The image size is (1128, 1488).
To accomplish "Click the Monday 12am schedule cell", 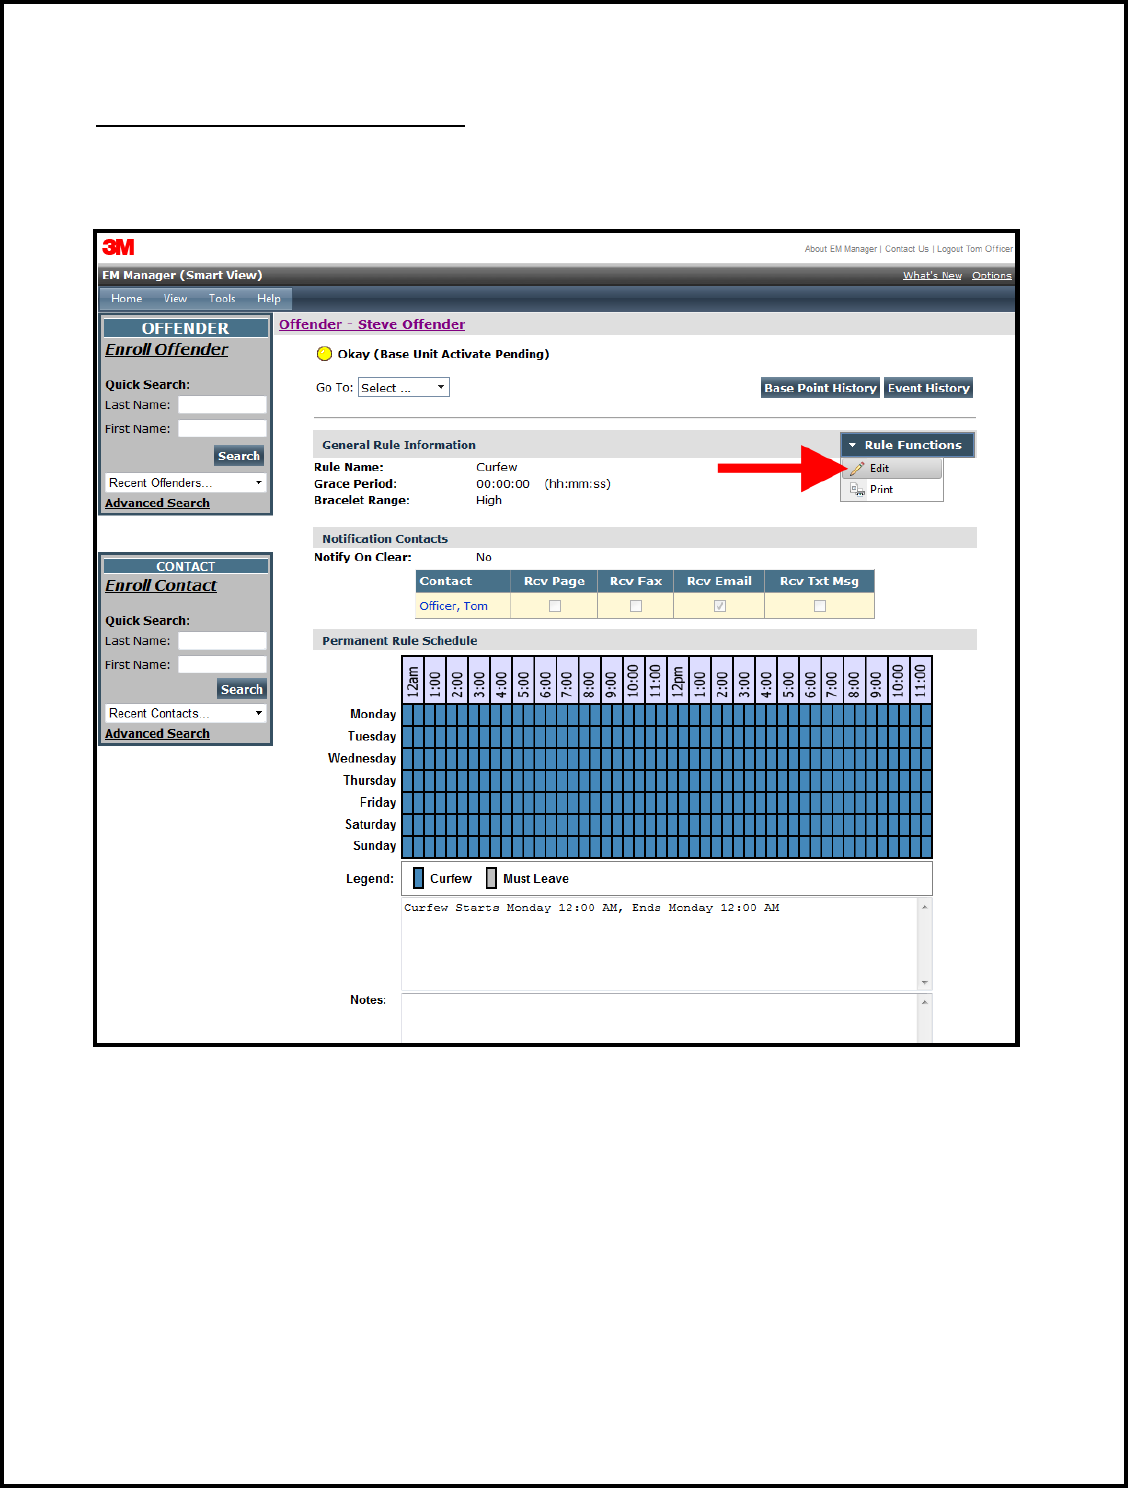I will 407,714.
